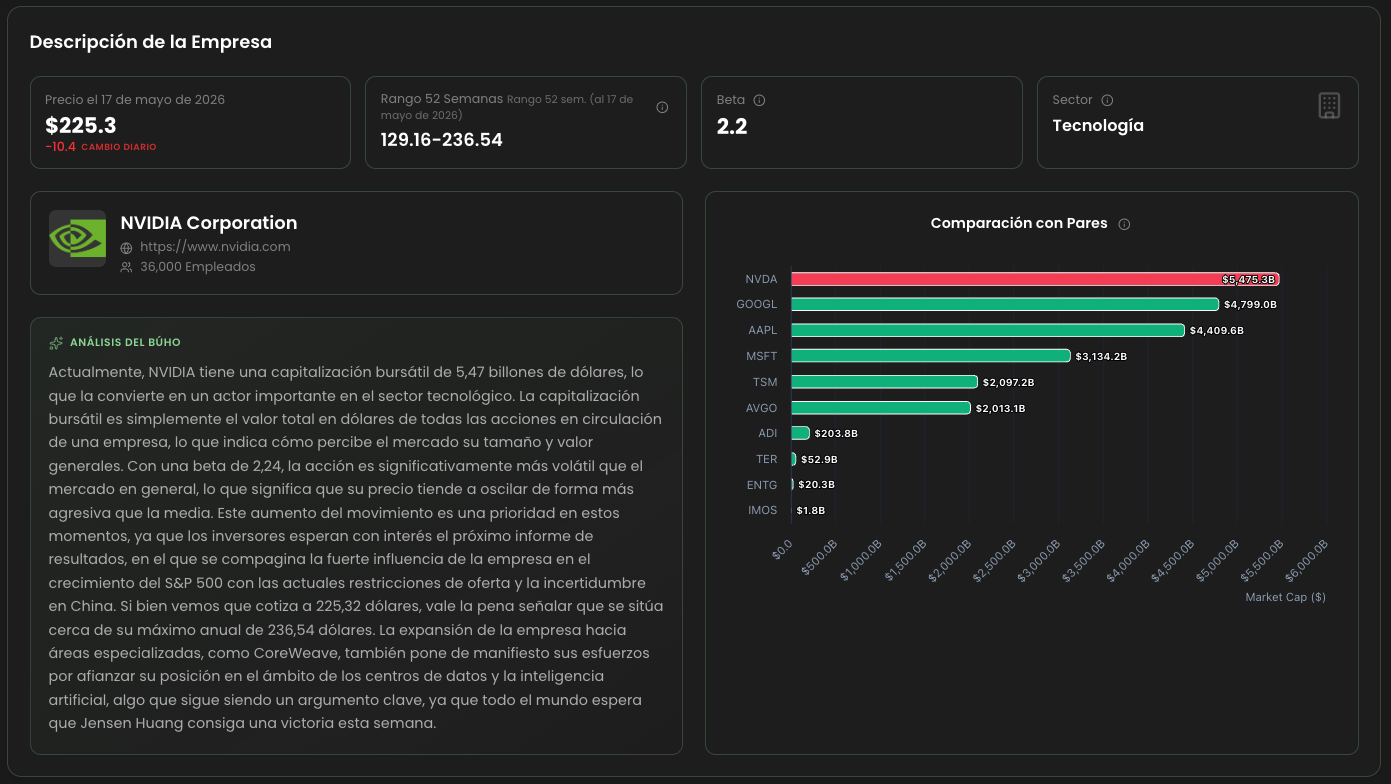Viewport: 1391px width, 784px height.
Task: Click the $5,475.3B value label
Action: coord(1248,280)
